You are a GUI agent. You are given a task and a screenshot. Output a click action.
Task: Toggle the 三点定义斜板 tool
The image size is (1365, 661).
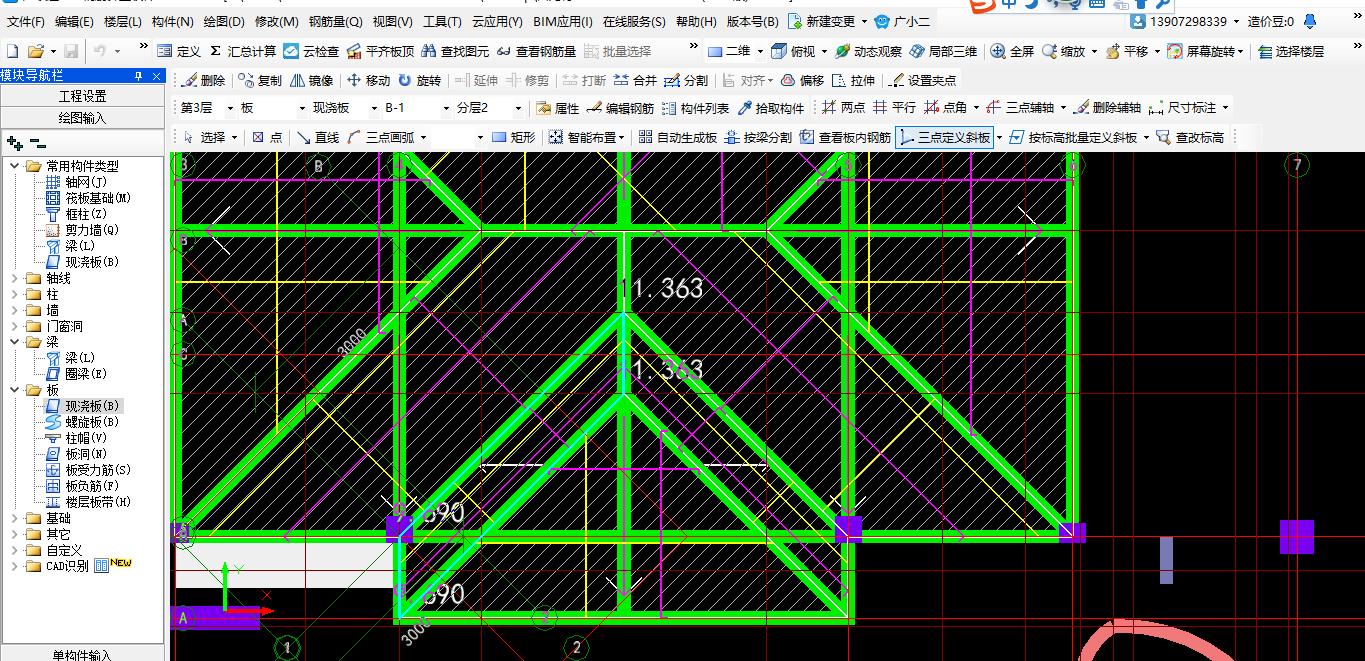(945, 138)
